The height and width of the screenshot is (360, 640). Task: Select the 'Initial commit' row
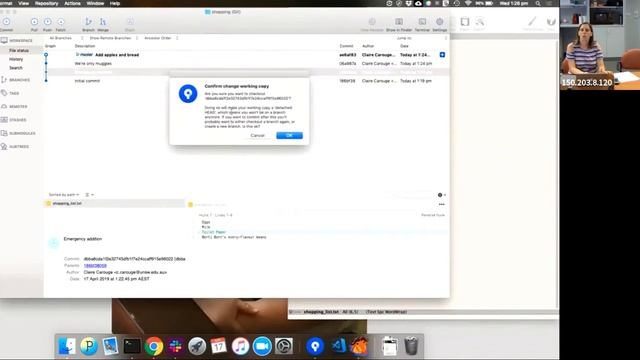[x=247, y=81]
